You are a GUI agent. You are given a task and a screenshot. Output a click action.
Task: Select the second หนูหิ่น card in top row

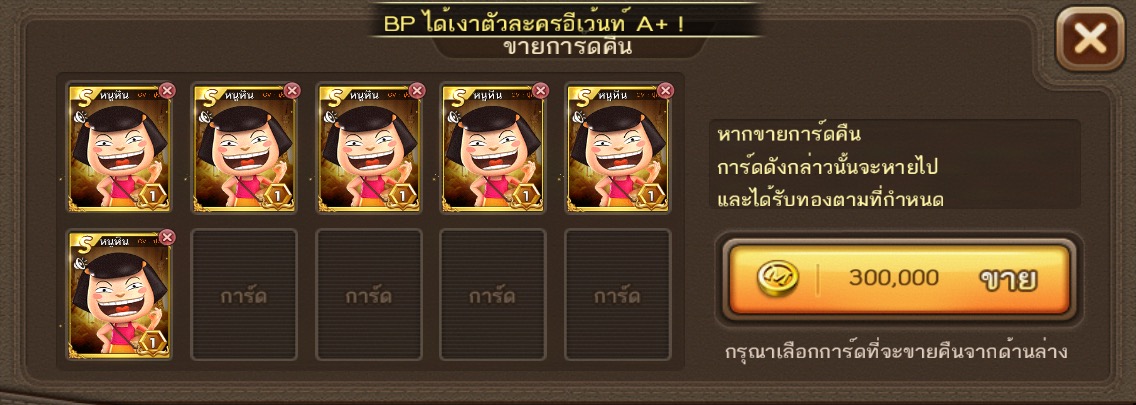click(244, 149)
